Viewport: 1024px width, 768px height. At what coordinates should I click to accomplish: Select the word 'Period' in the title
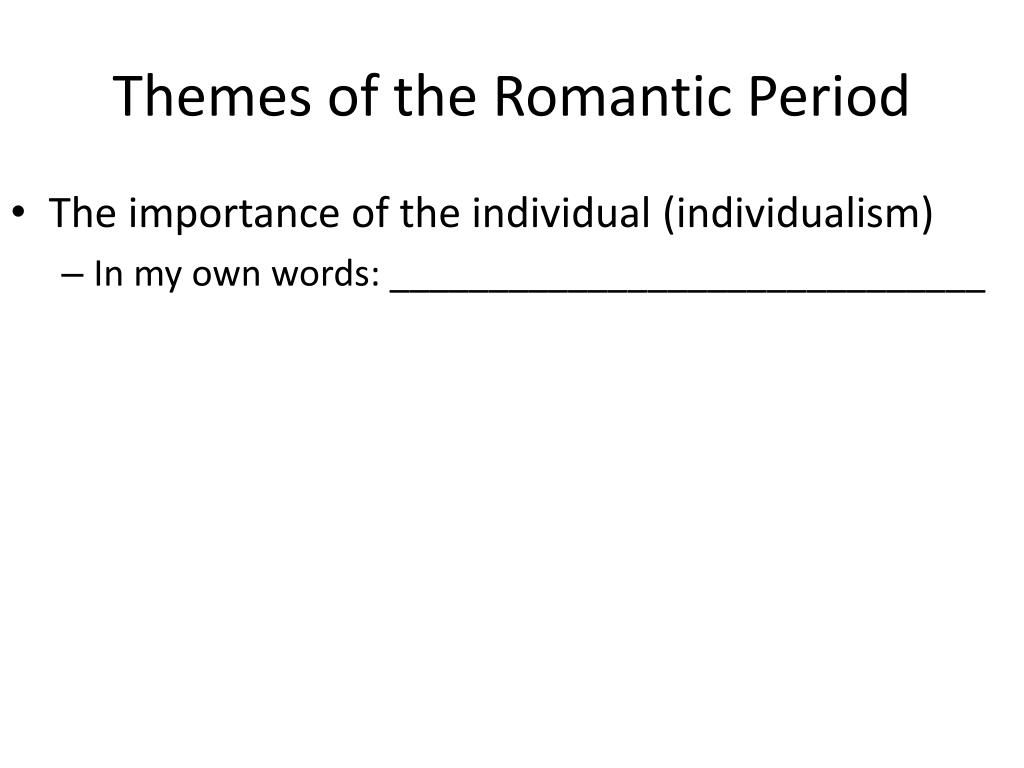click(x=828, y=96)
